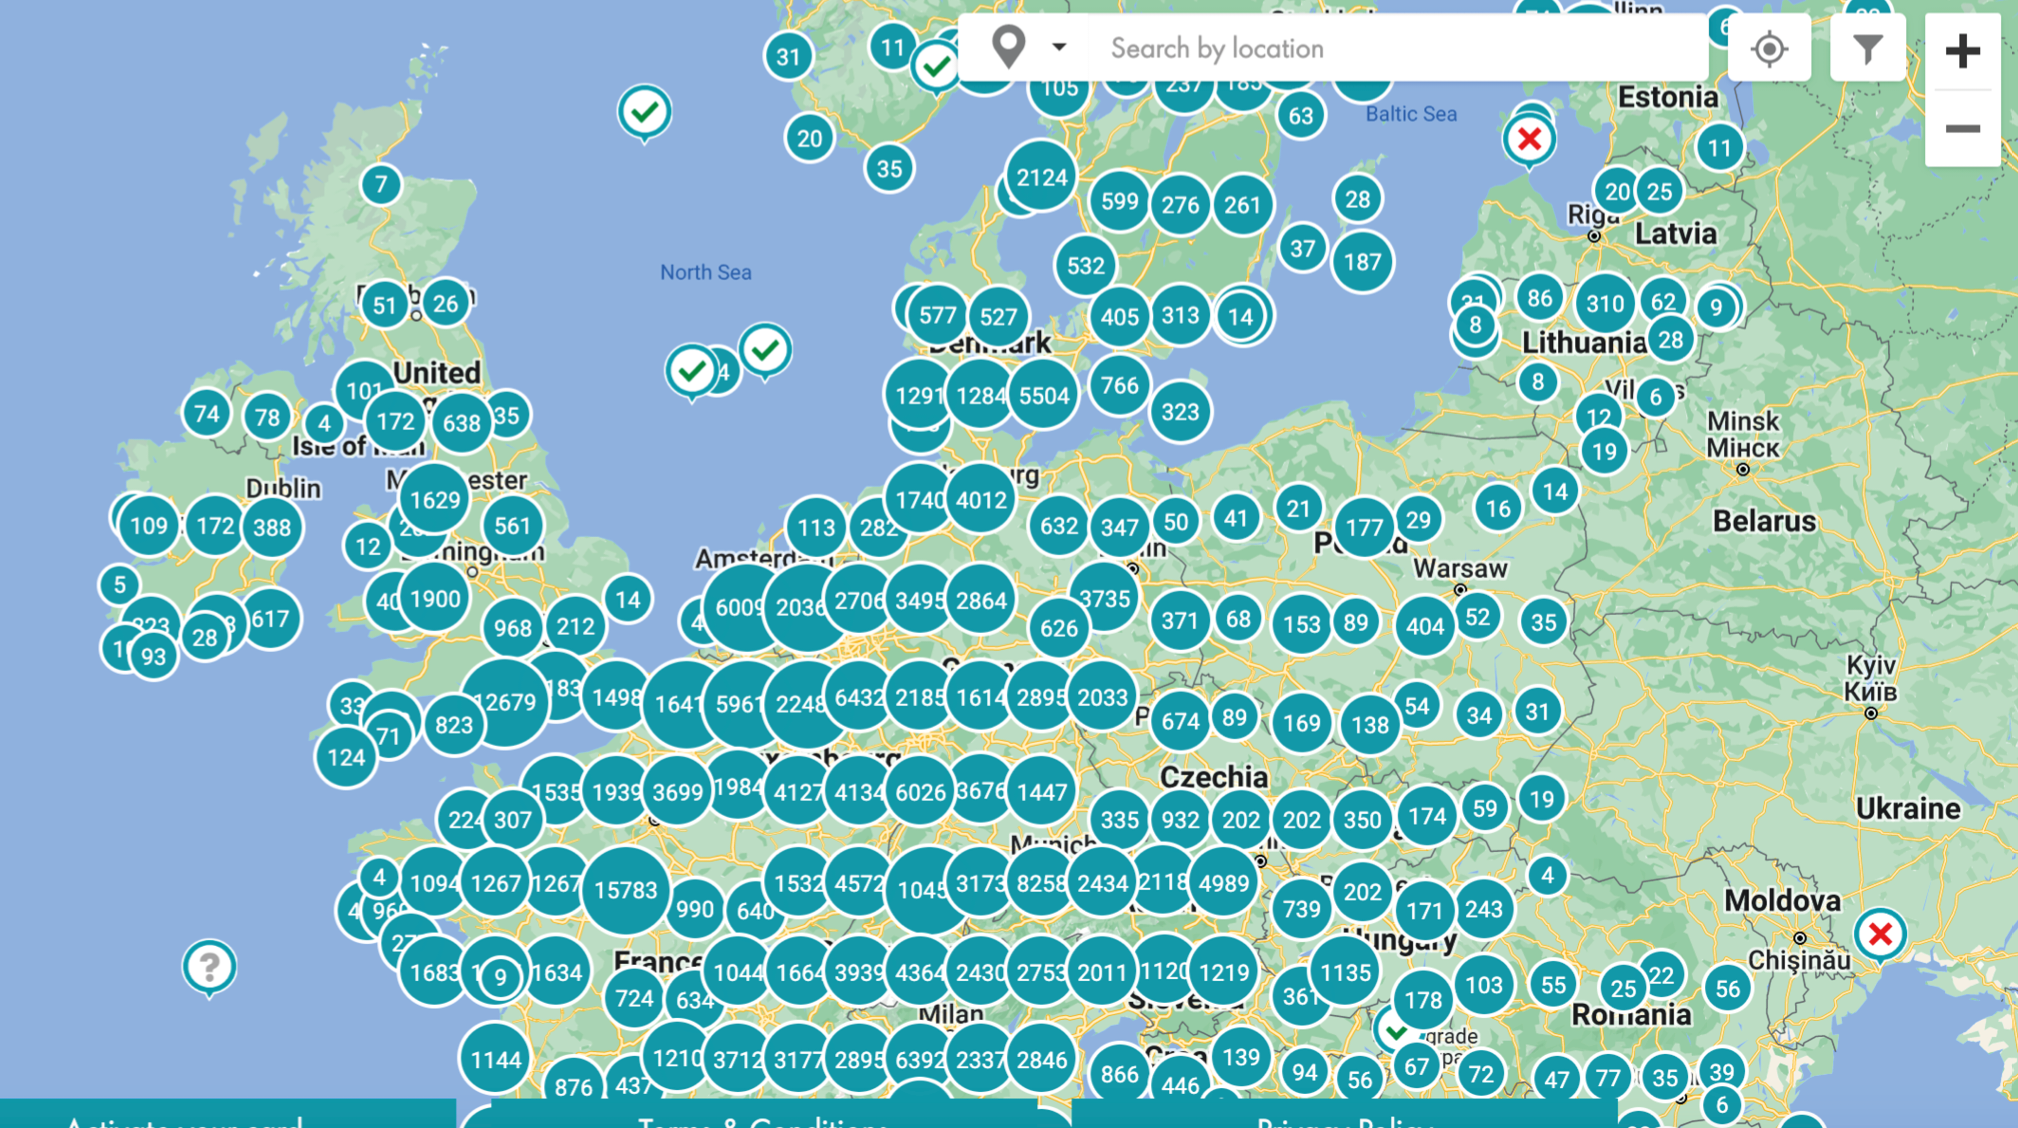This screenshot has height=1128, width=2018.
Task: Click the red X marker near Estonia
Action: coord(1528,139)
